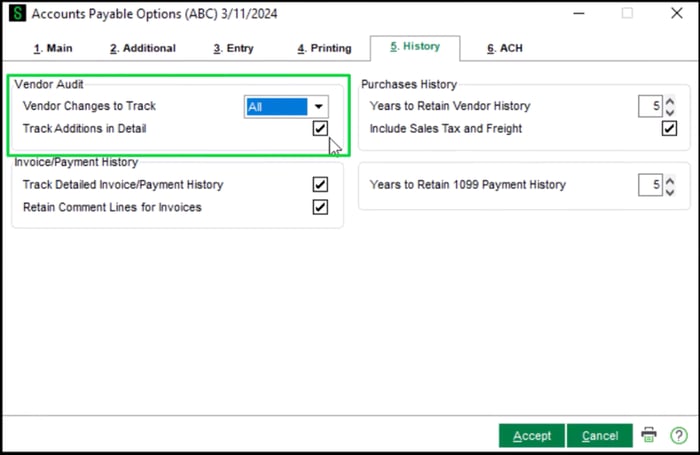Go to the Entry tab

click(x=234, y=48)
